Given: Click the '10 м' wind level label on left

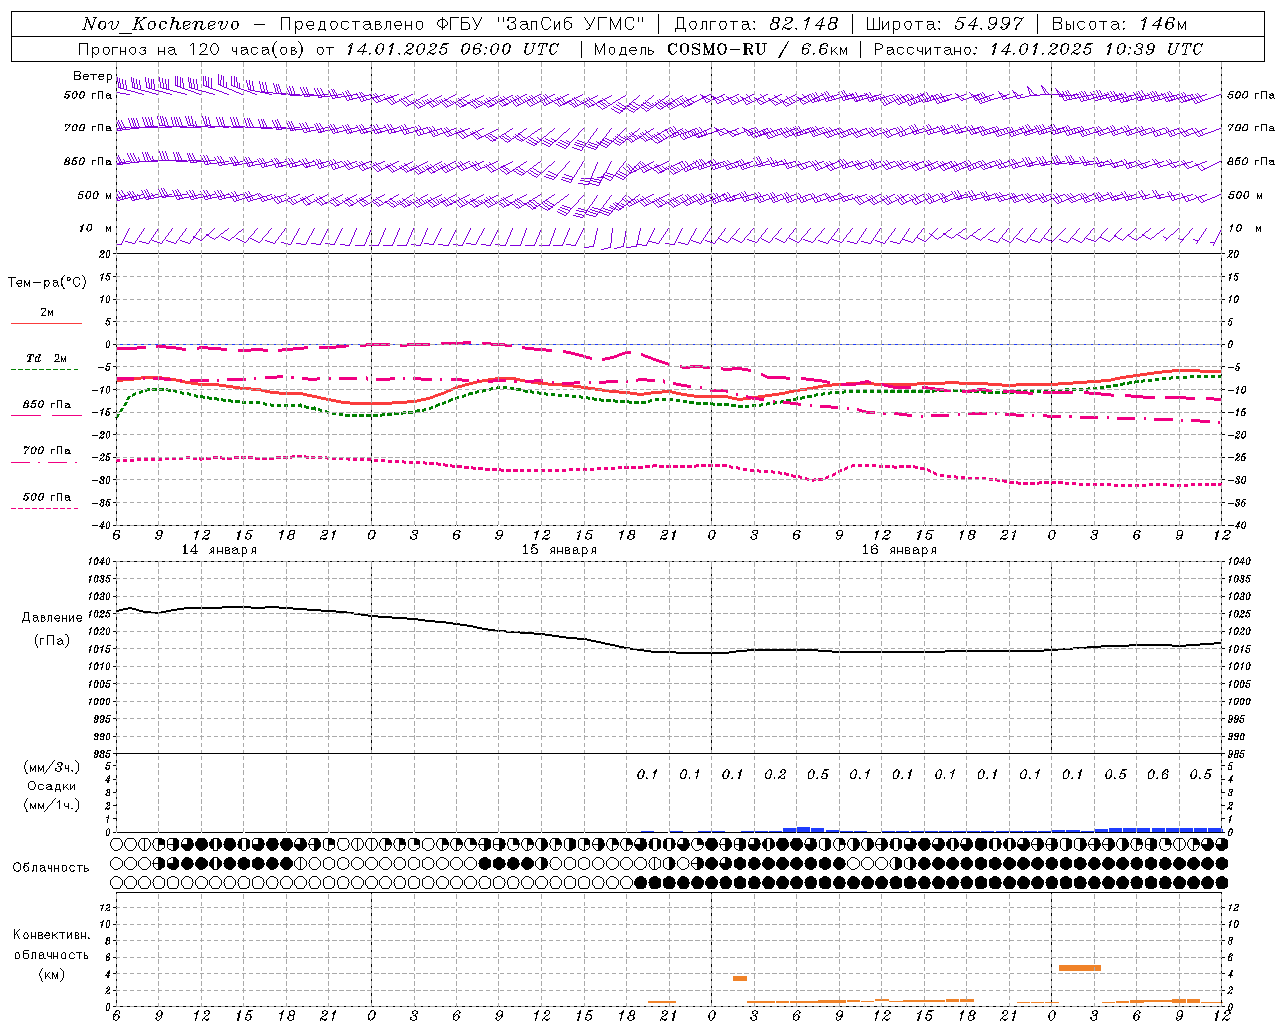Looking at the screenshot, I should pyautogui.click(x=96, y=229).
